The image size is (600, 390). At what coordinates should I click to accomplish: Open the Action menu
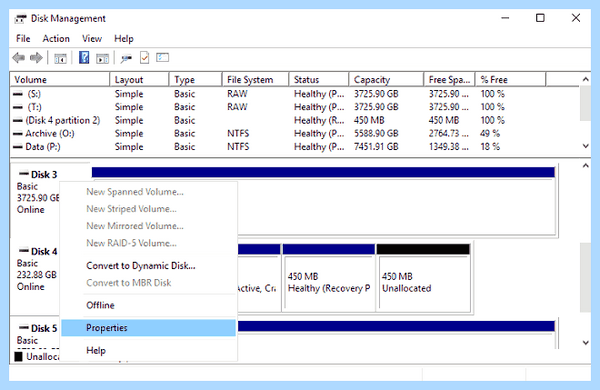(56, 39)
